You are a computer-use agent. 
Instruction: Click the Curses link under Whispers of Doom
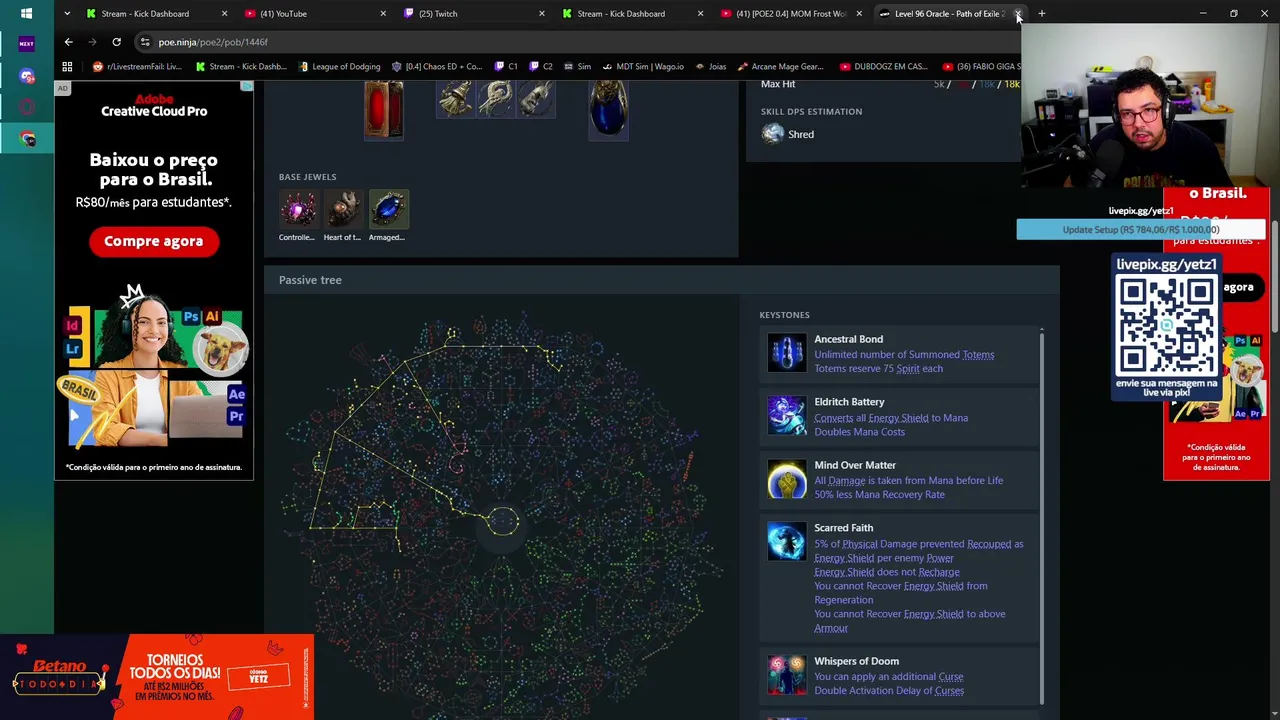[949, 691]
